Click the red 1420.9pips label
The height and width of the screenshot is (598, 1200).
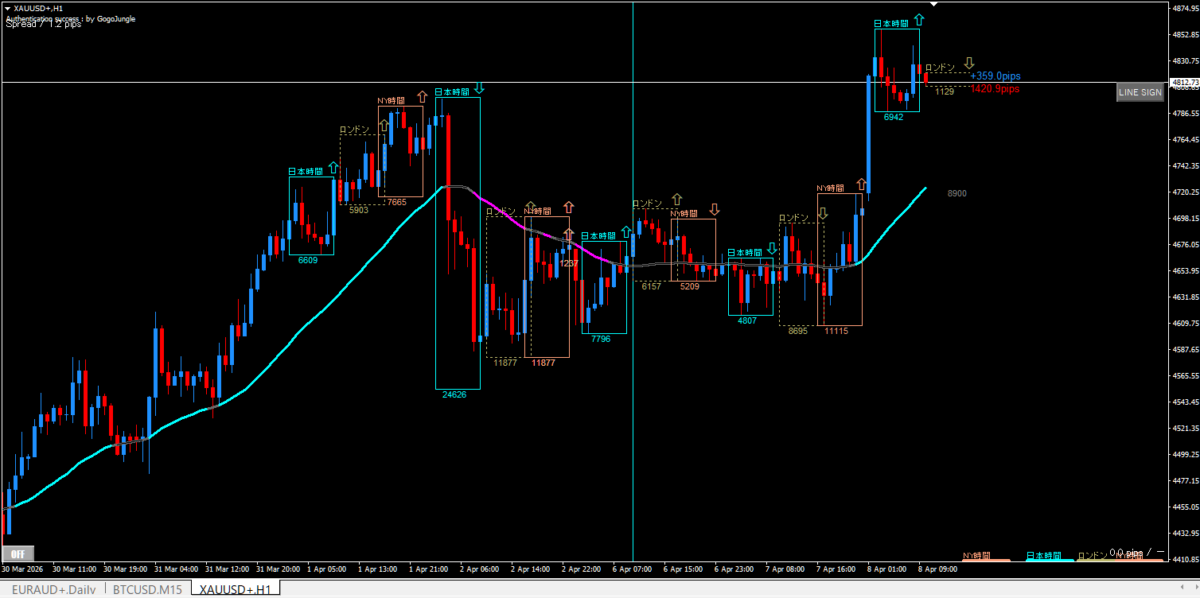(995, 89)
